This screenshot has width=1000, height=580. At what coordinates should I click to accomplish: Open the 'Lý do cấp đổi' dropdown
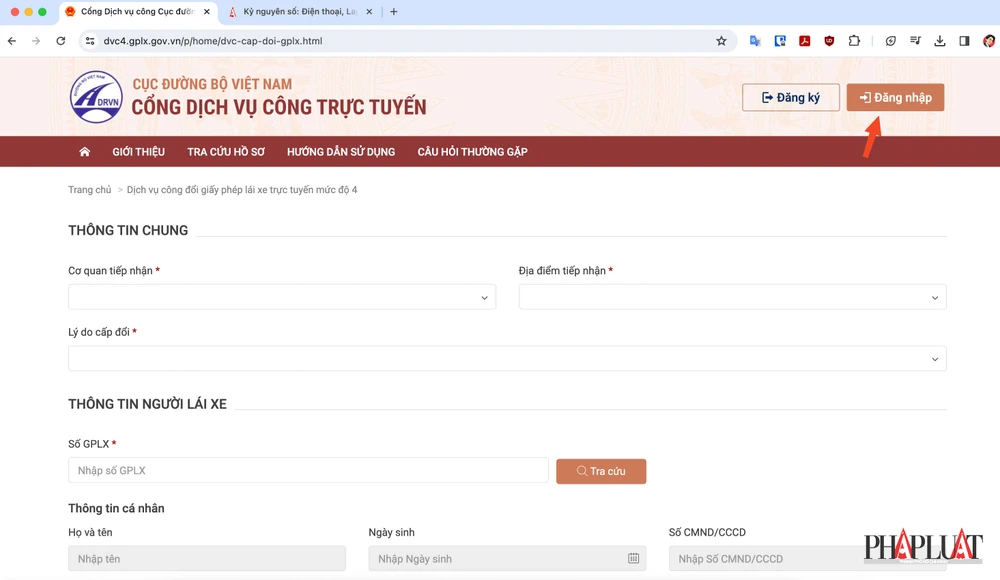pyautogui.click(x=506, y=357)
